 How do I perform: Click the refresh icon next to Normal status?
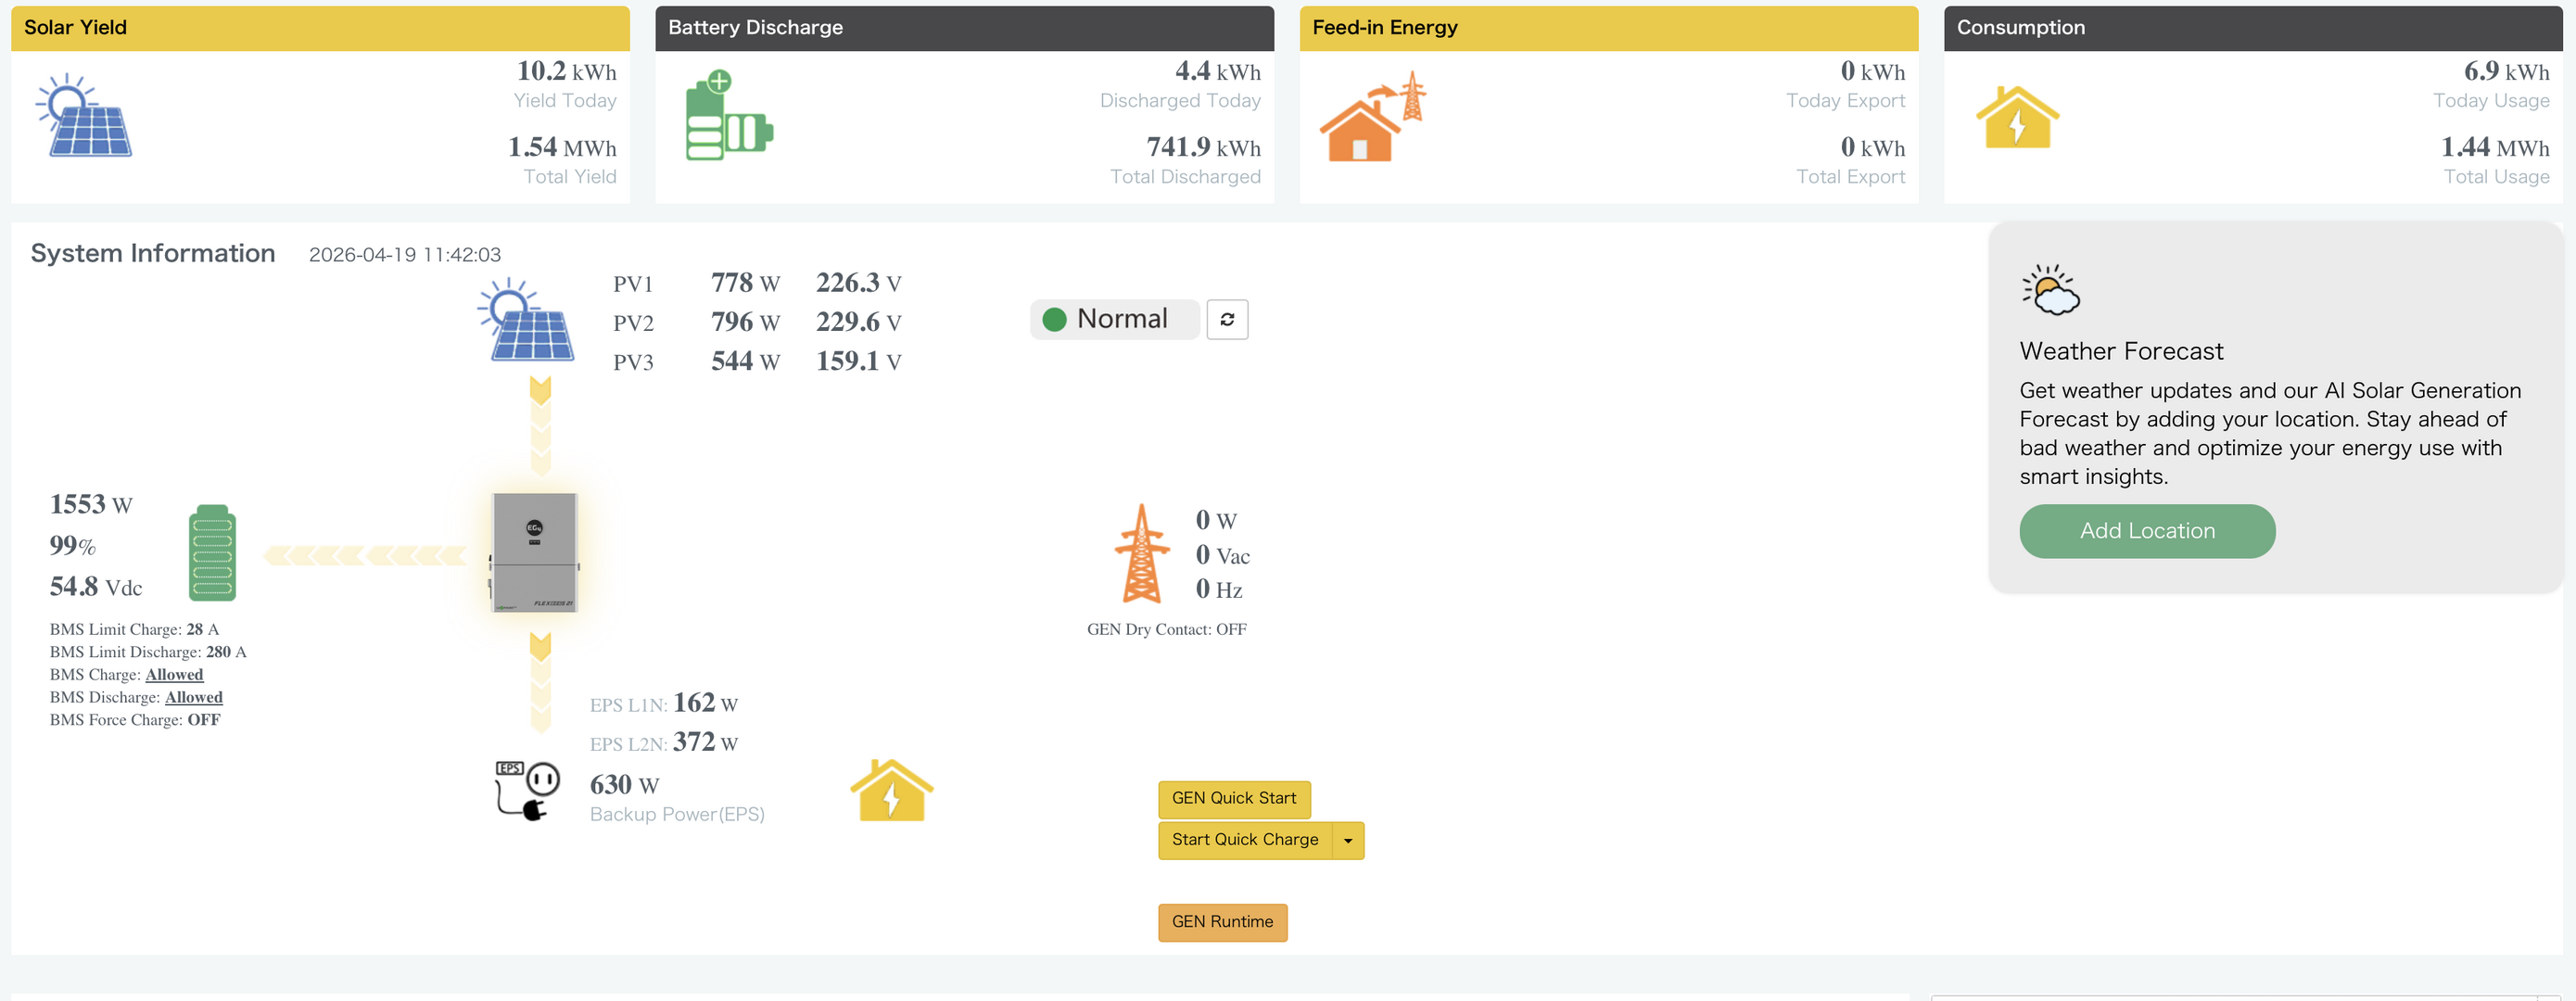(x=1226, y=320)
